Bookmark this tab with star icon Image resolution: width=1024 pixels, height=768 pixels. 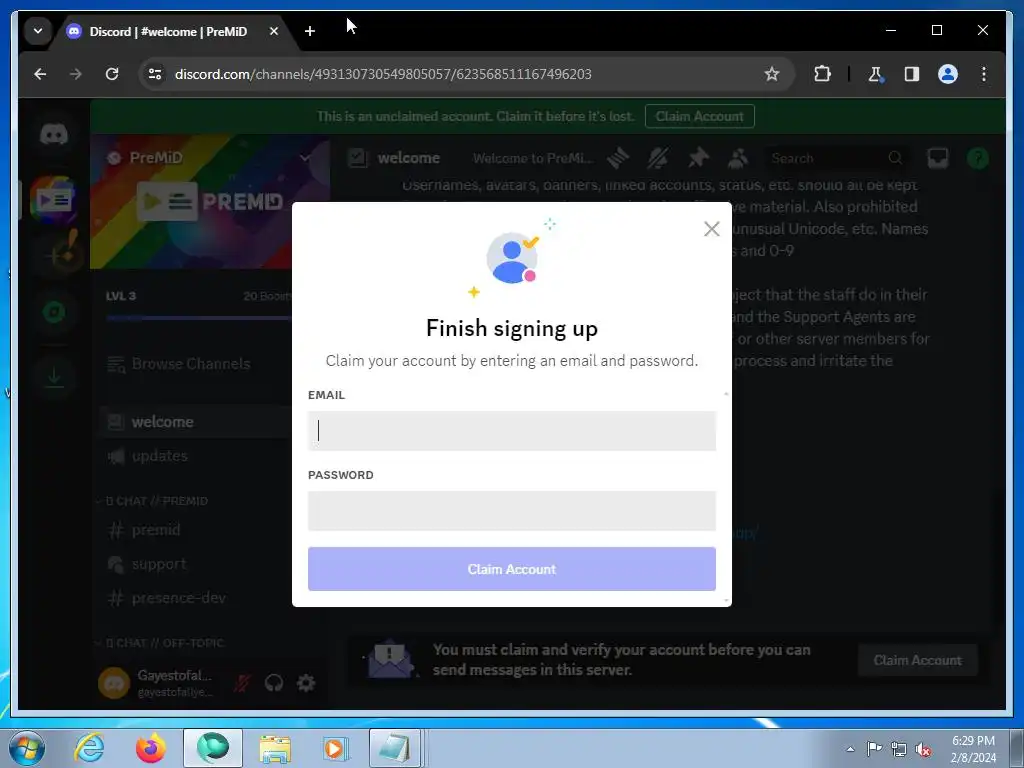click(x=771, y=74)
